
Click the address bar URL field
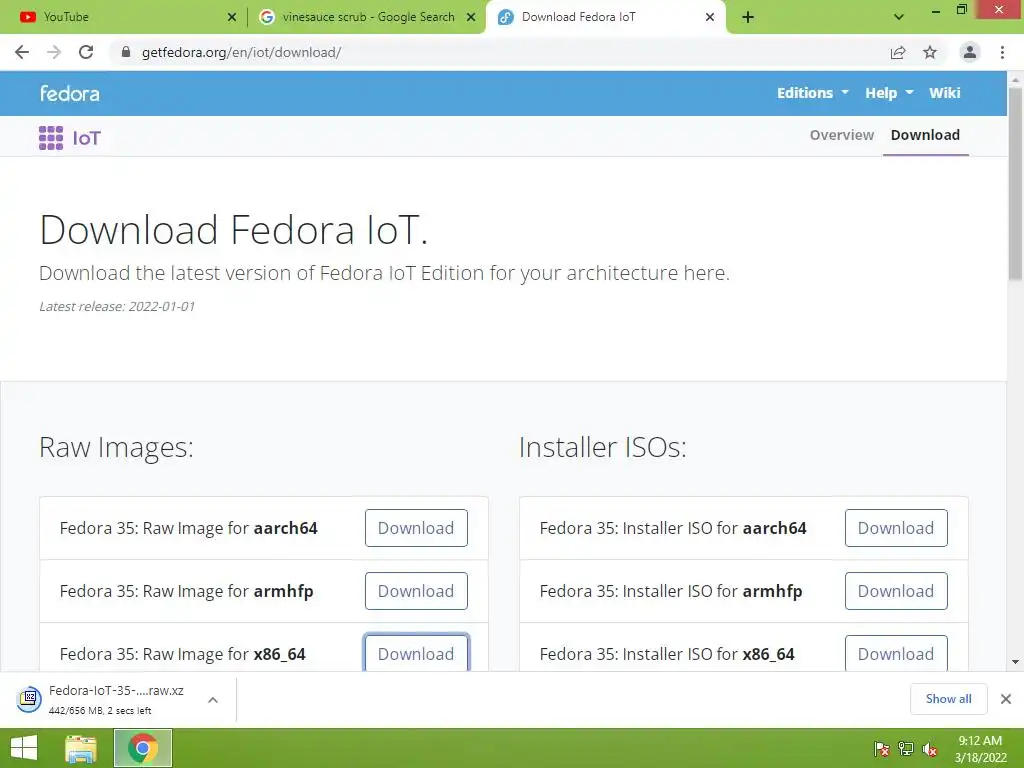coord(496,52)
